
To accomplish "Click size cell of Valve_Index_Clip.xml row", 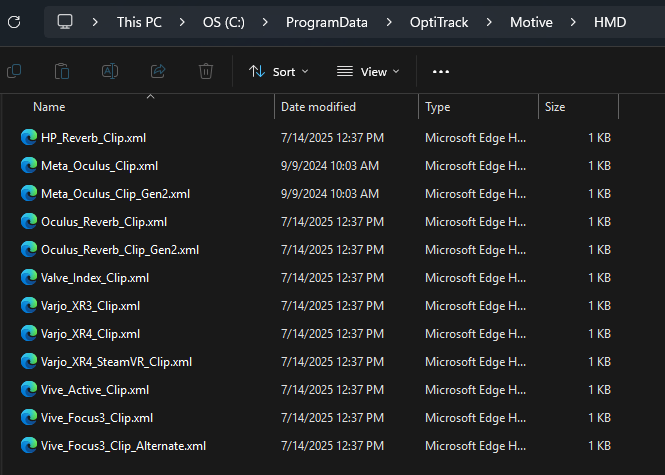I will [x=599, y=278].
